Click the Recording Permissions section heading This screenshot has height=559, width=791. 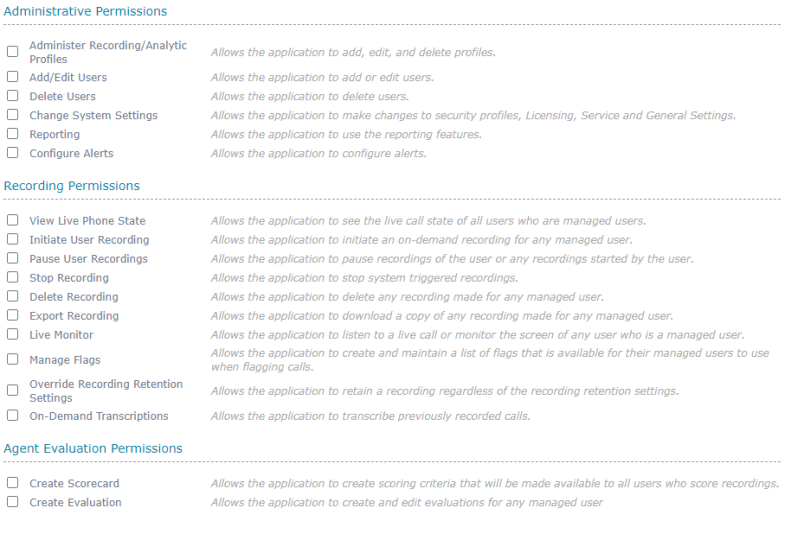click(72, 186)
